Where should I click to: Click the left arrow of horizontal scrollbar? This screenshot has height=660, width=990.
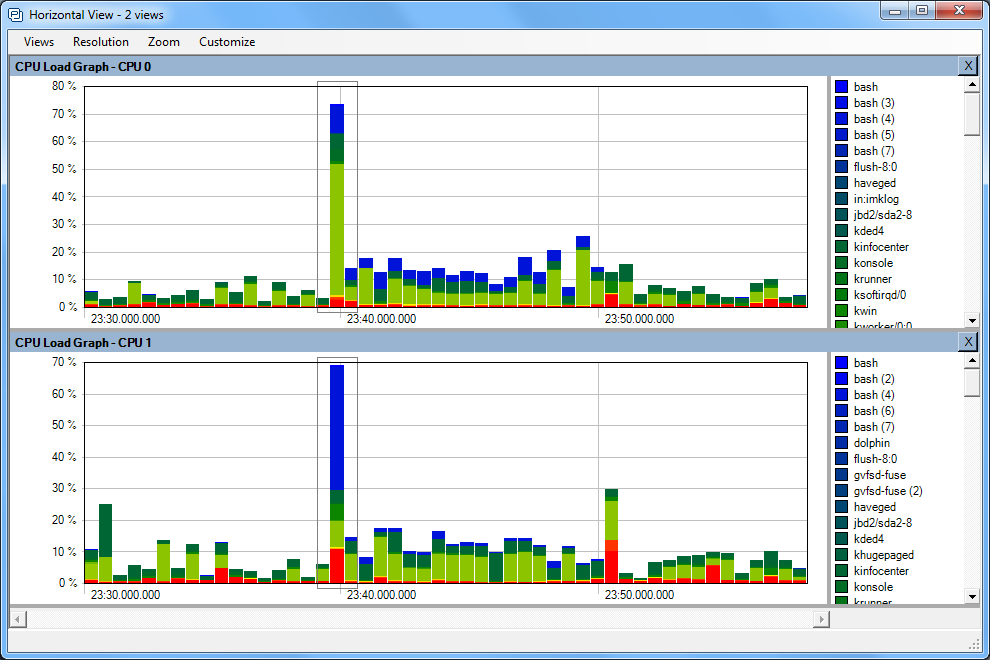17,619
